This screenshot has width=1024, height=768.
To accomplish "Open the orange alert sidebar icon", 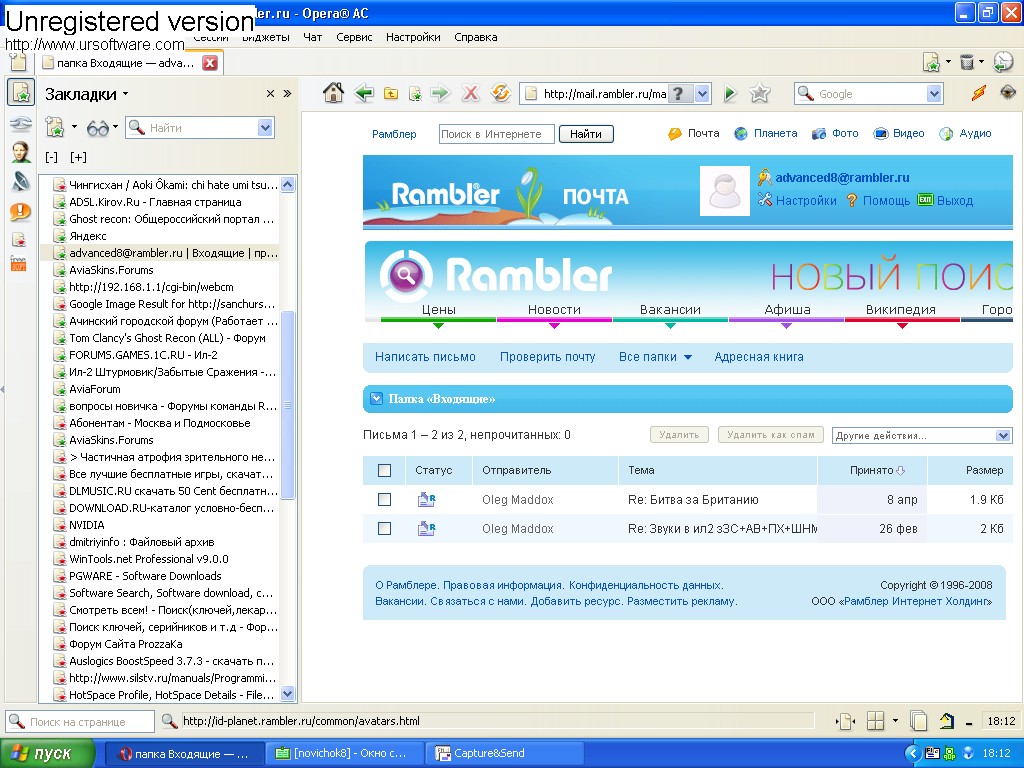I will pos(20,212).
